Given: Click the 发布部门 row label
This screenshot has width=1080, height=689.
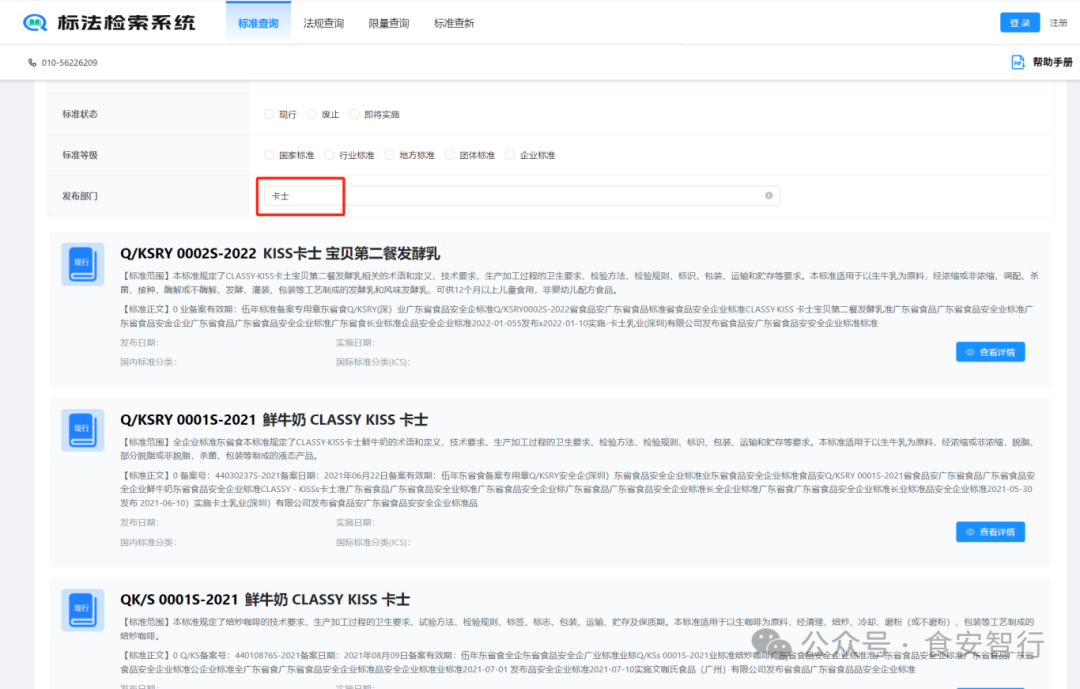Looking at the screenshot, I should point(80,196).
